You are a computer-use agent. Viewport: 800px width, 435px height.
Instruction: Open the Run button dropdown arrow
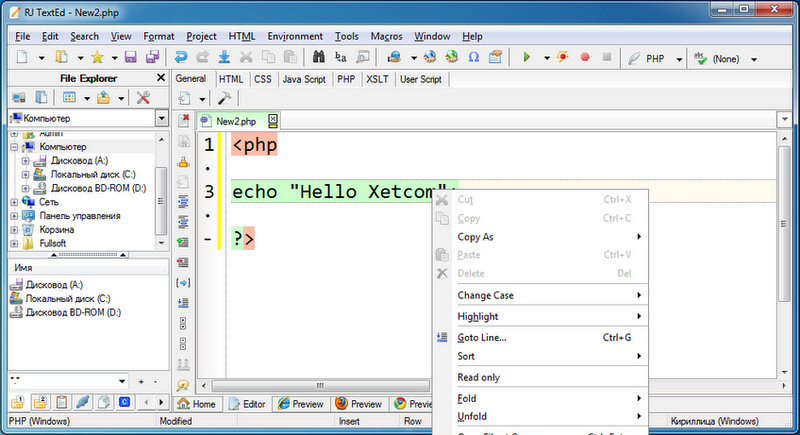(x=546, y=58)
